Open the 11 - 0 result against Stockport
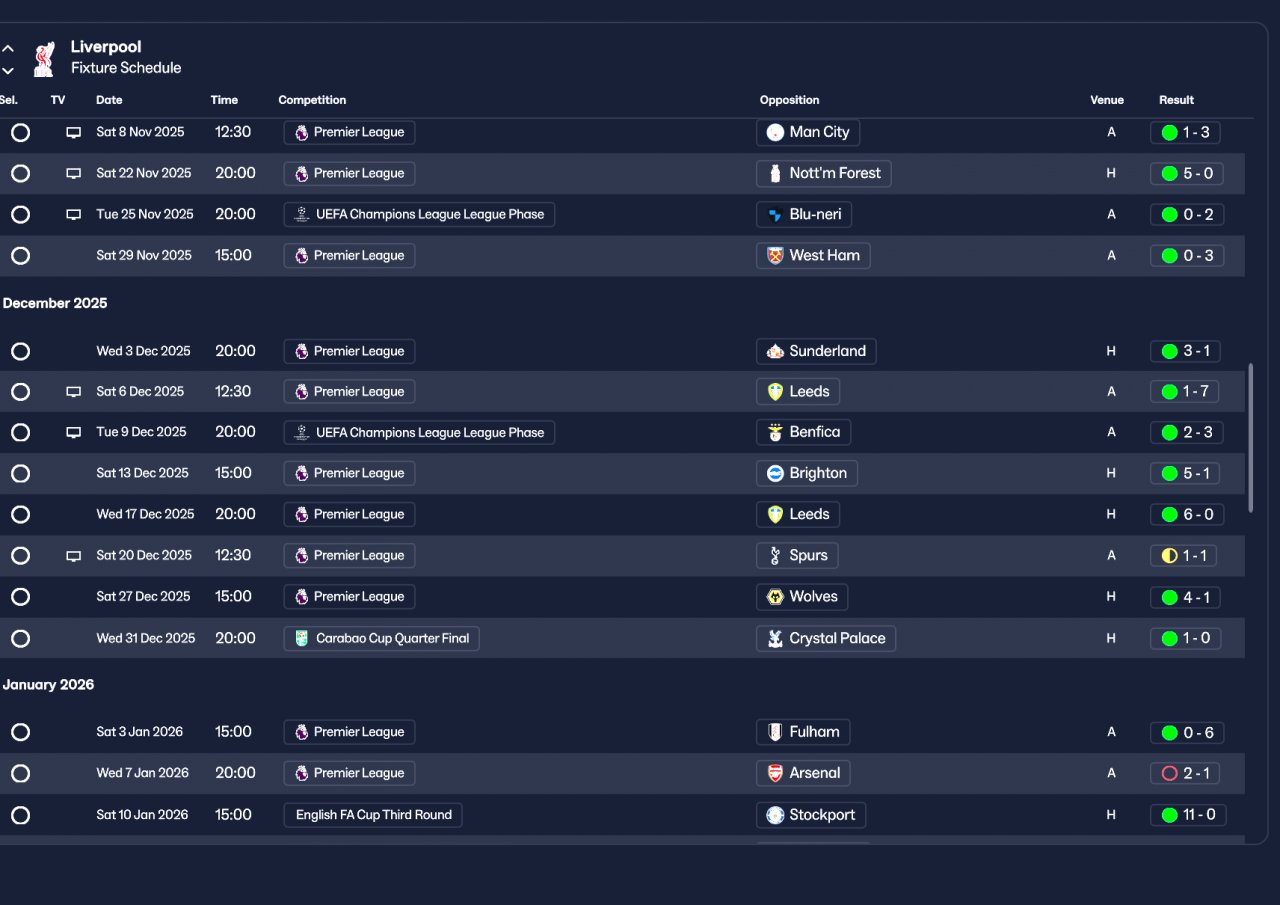The width and height of the screenshot is (1280, 905). pyautogui.click(x=1188, y=815)
